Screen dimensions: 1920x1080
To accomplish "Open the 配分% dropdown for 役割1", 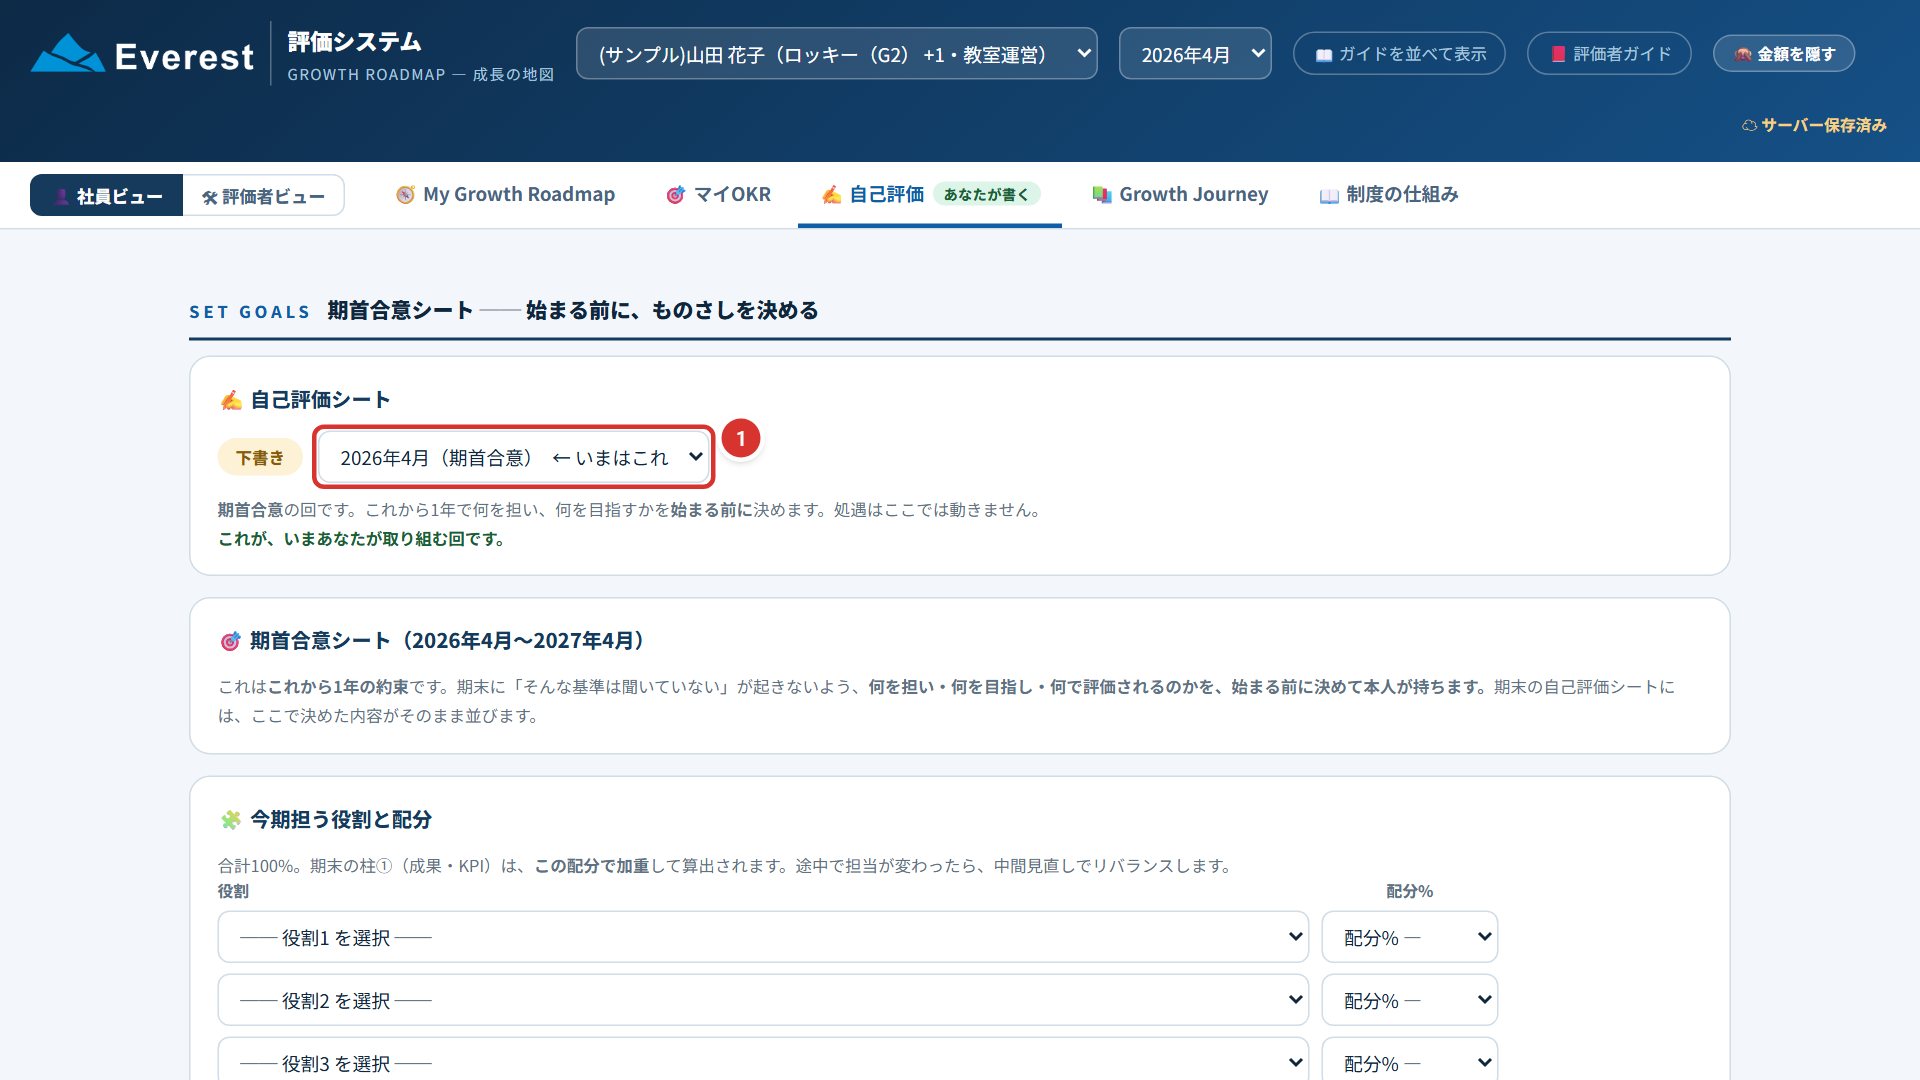I will pos(1410,937).
